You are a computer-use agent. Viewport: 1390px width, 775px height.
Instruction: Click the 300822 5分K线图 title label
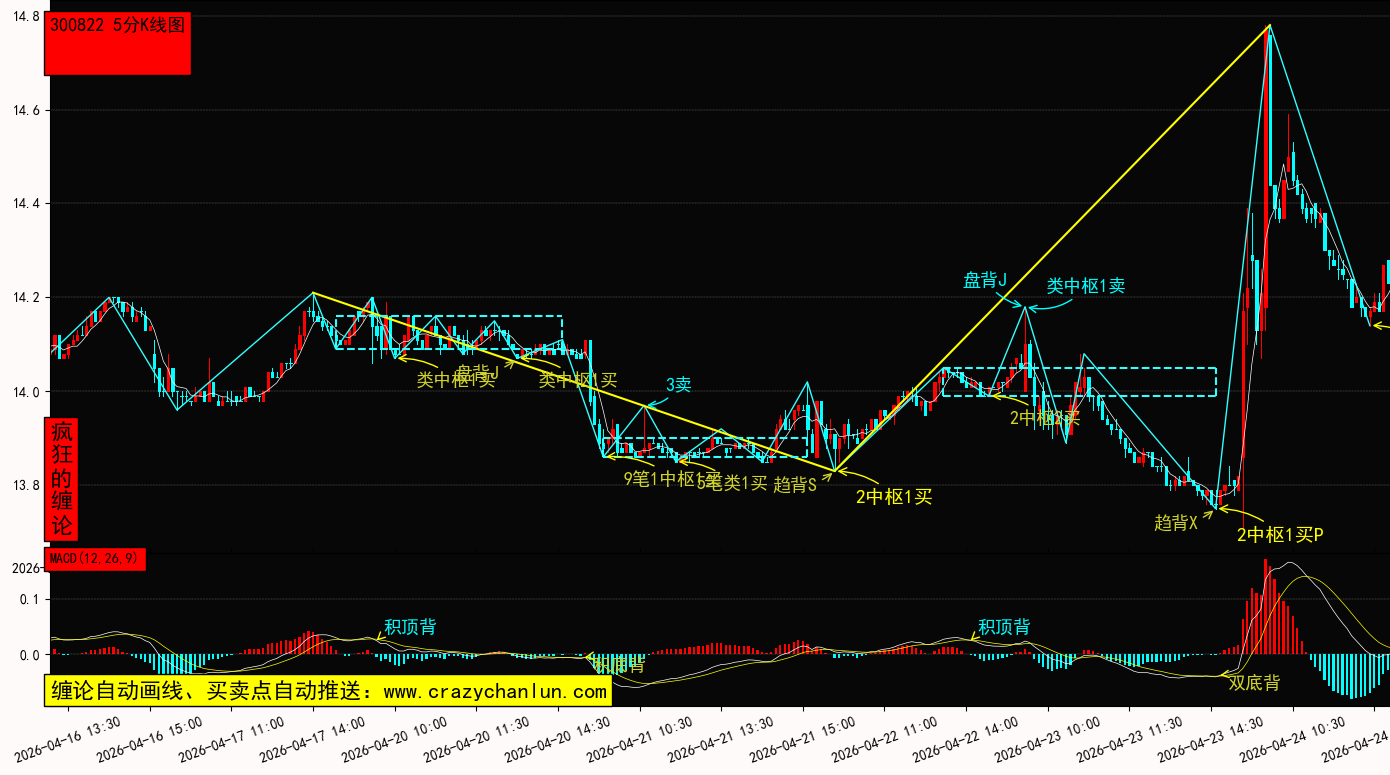tap(117, 27)
